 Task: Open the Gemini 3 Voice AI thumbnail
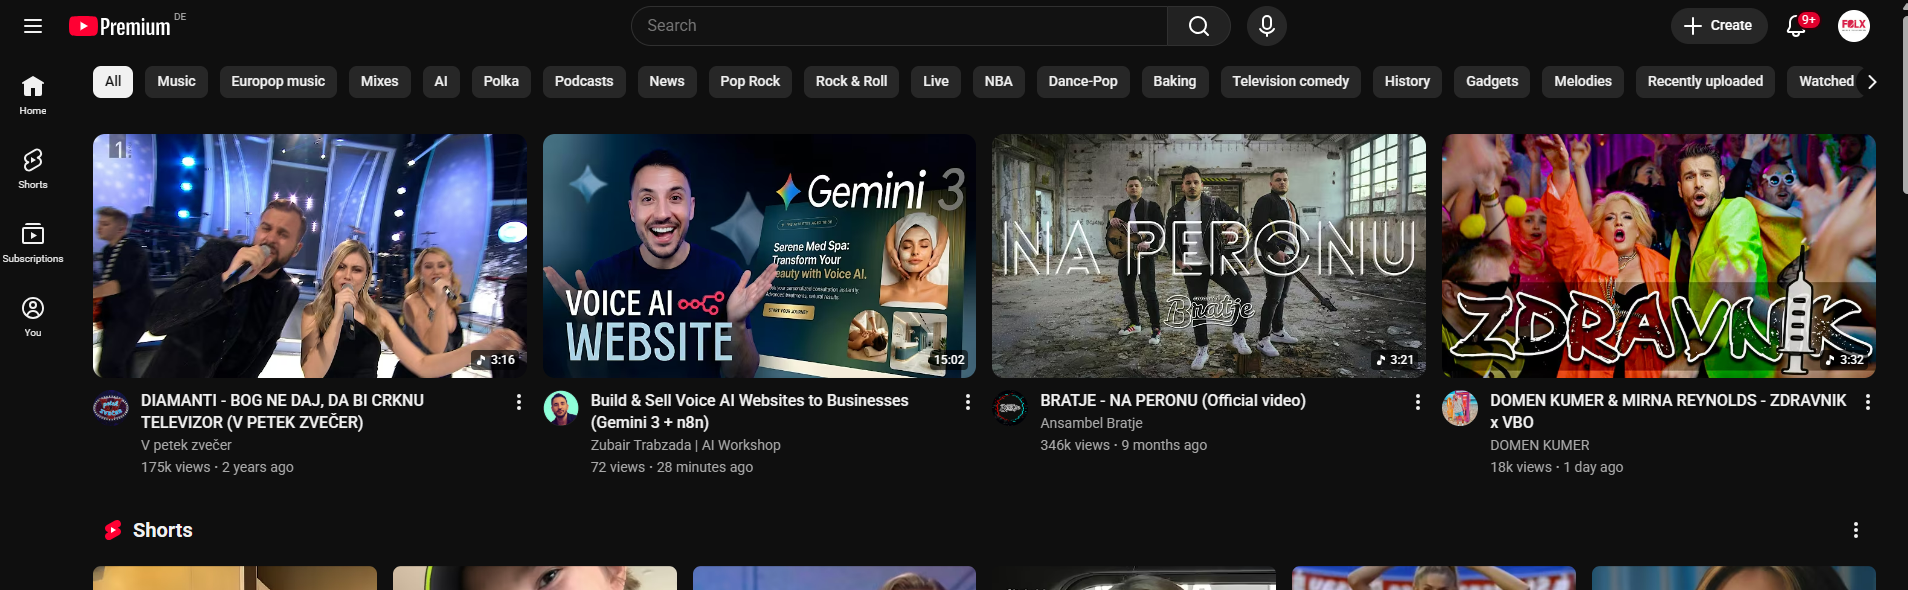click(759, 256)
